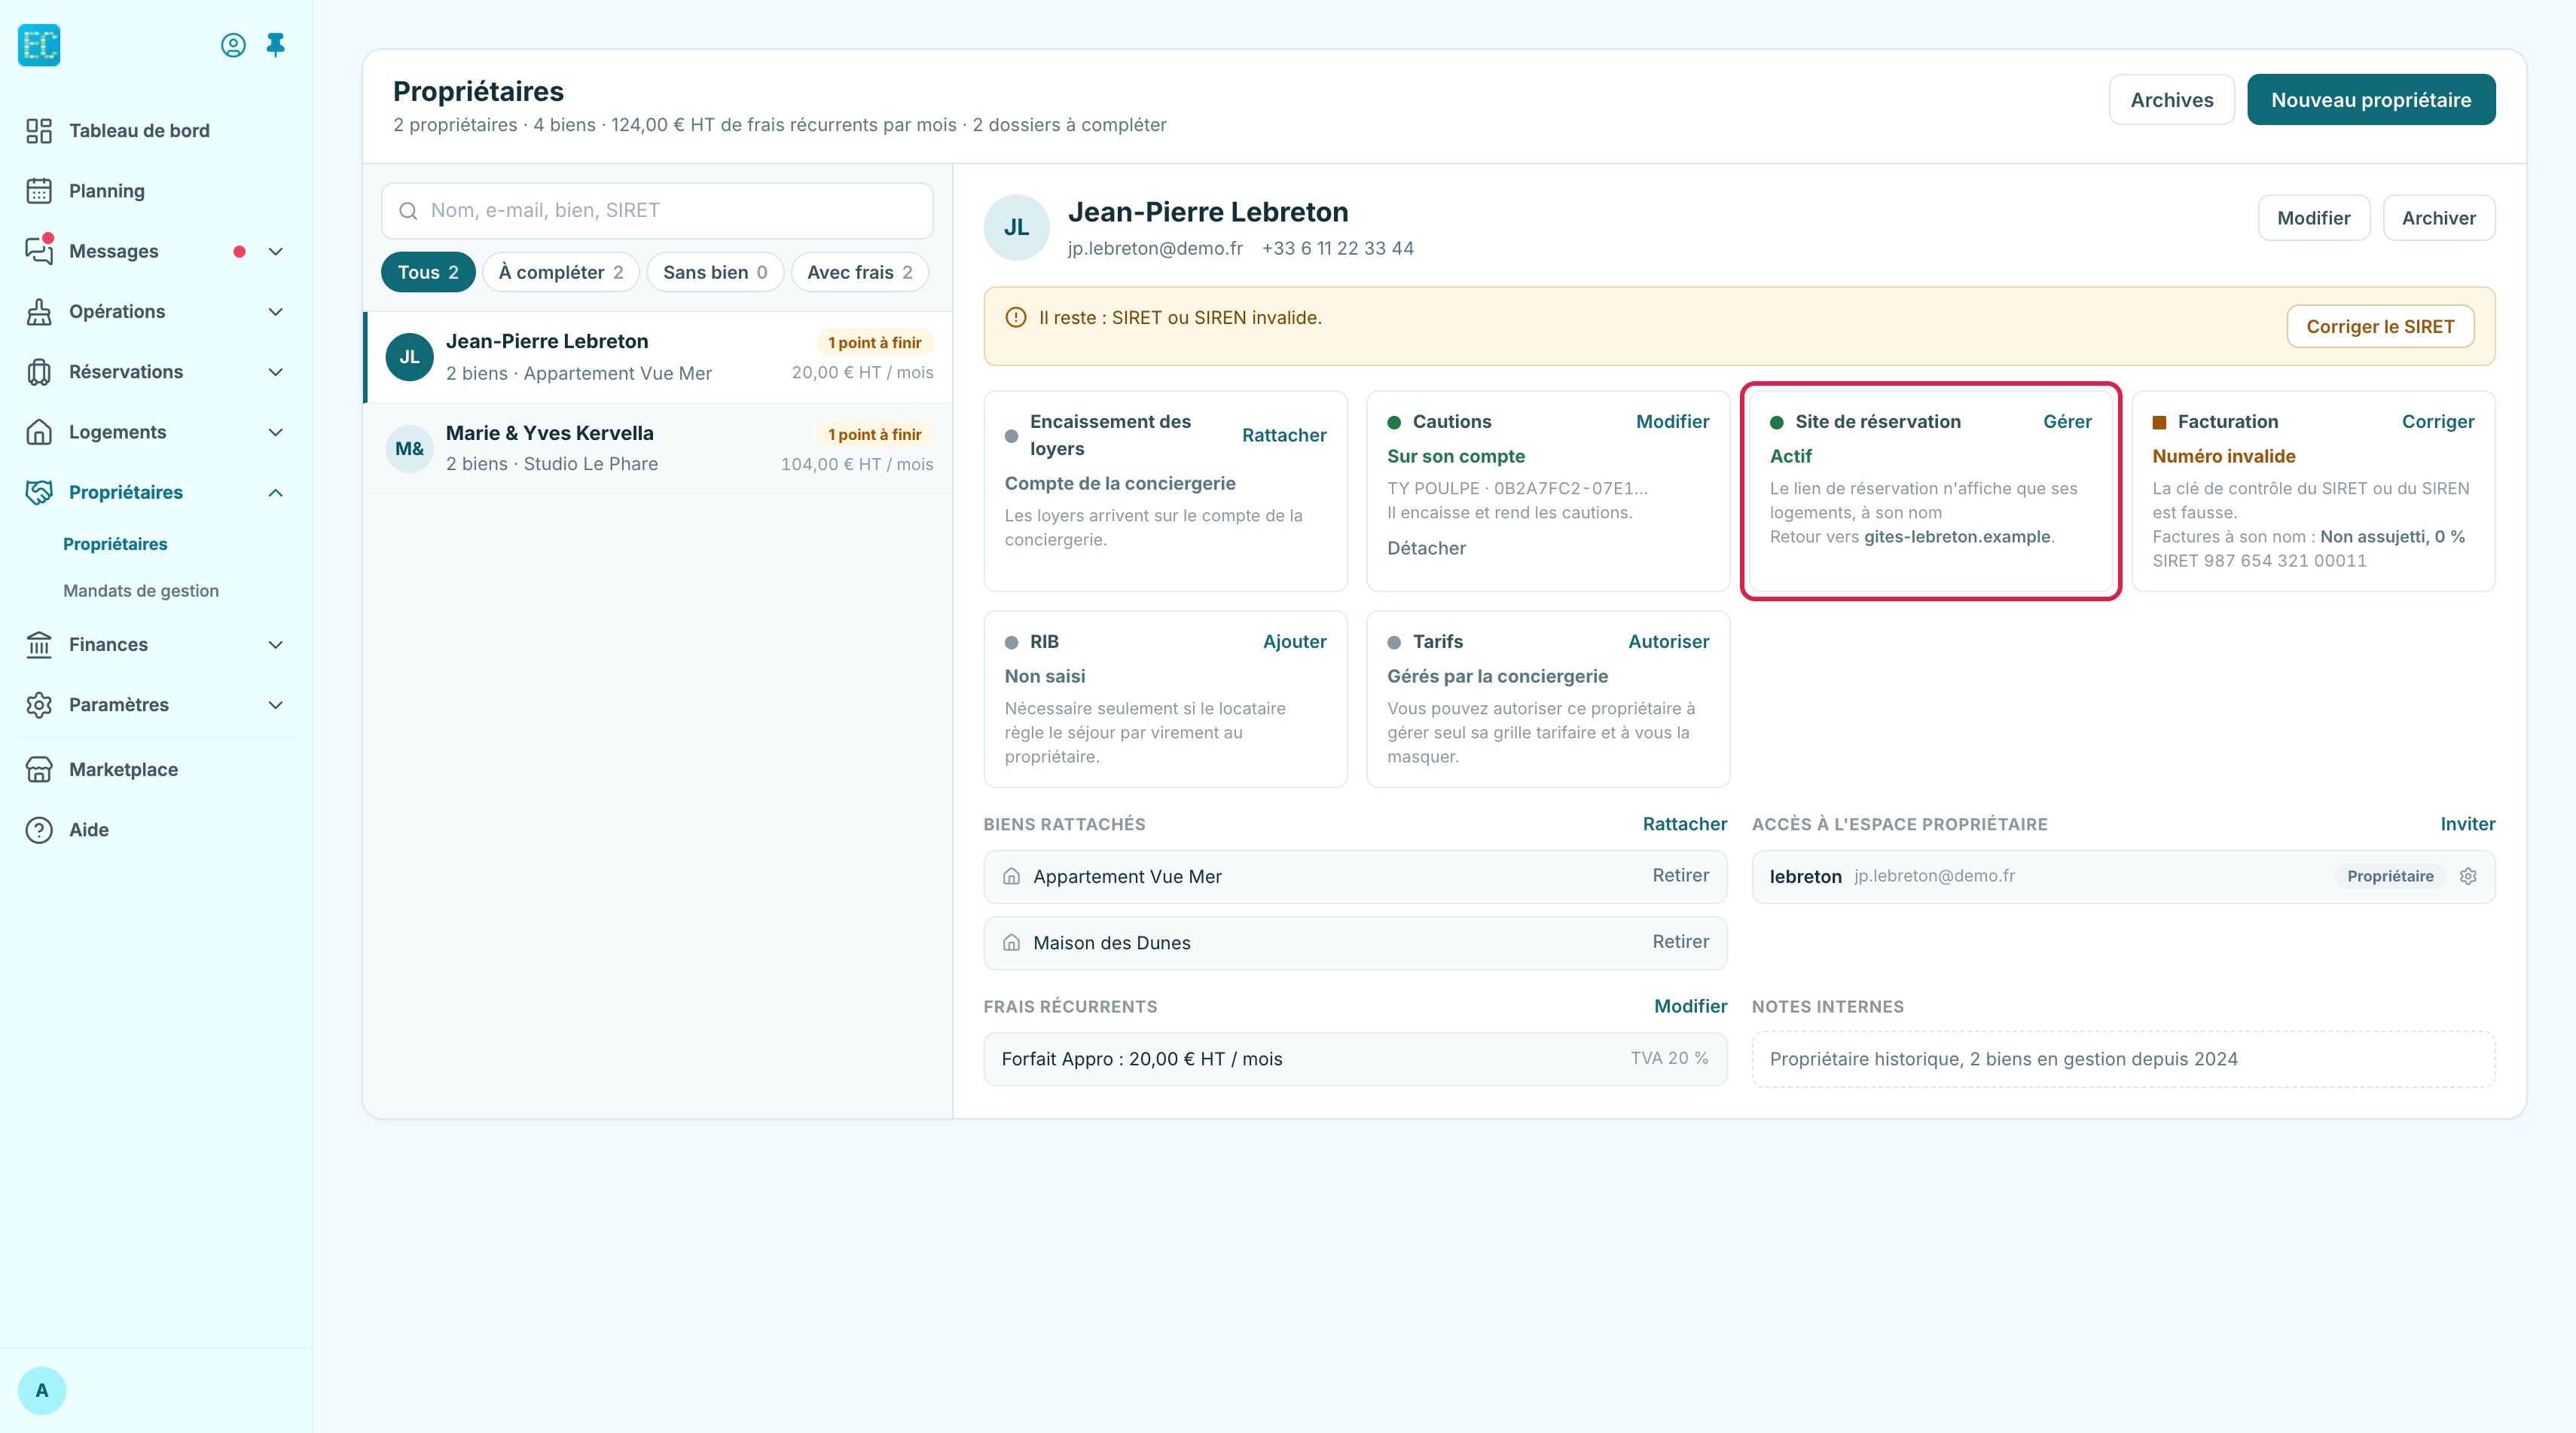
Task: Go to Planning calendar icon
Action: (x=39, y=191)
